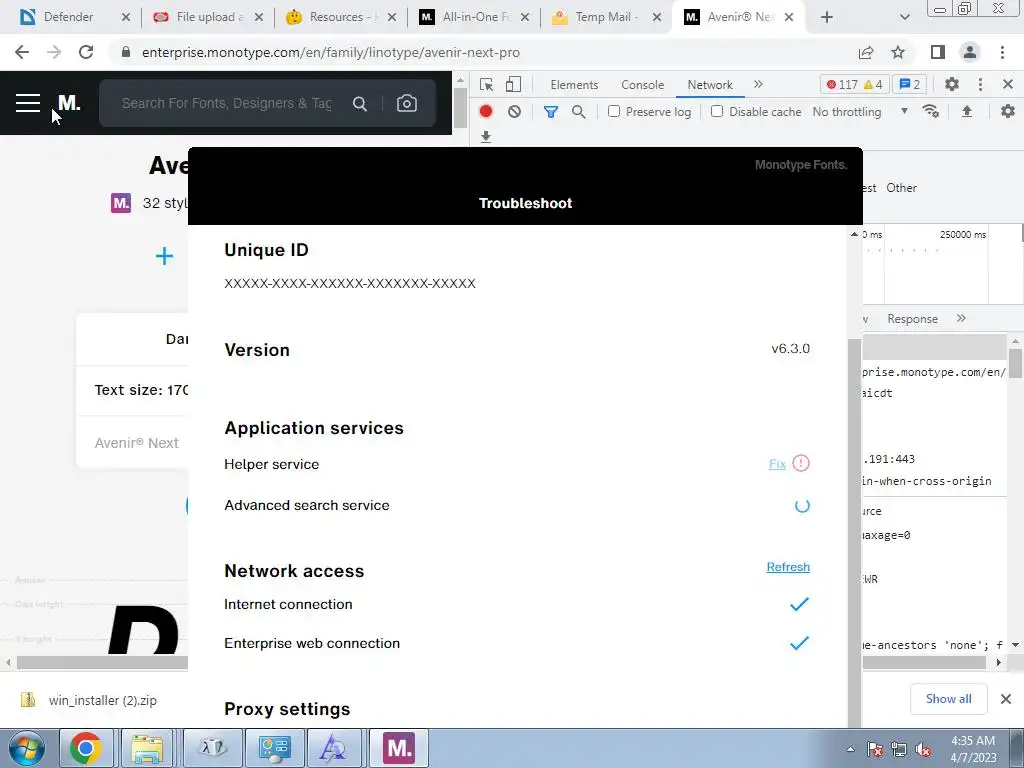The height and width of the screenshot is (768, 1024).
Task: Click the Search For Fonts input field
Action: coord(227,103)
